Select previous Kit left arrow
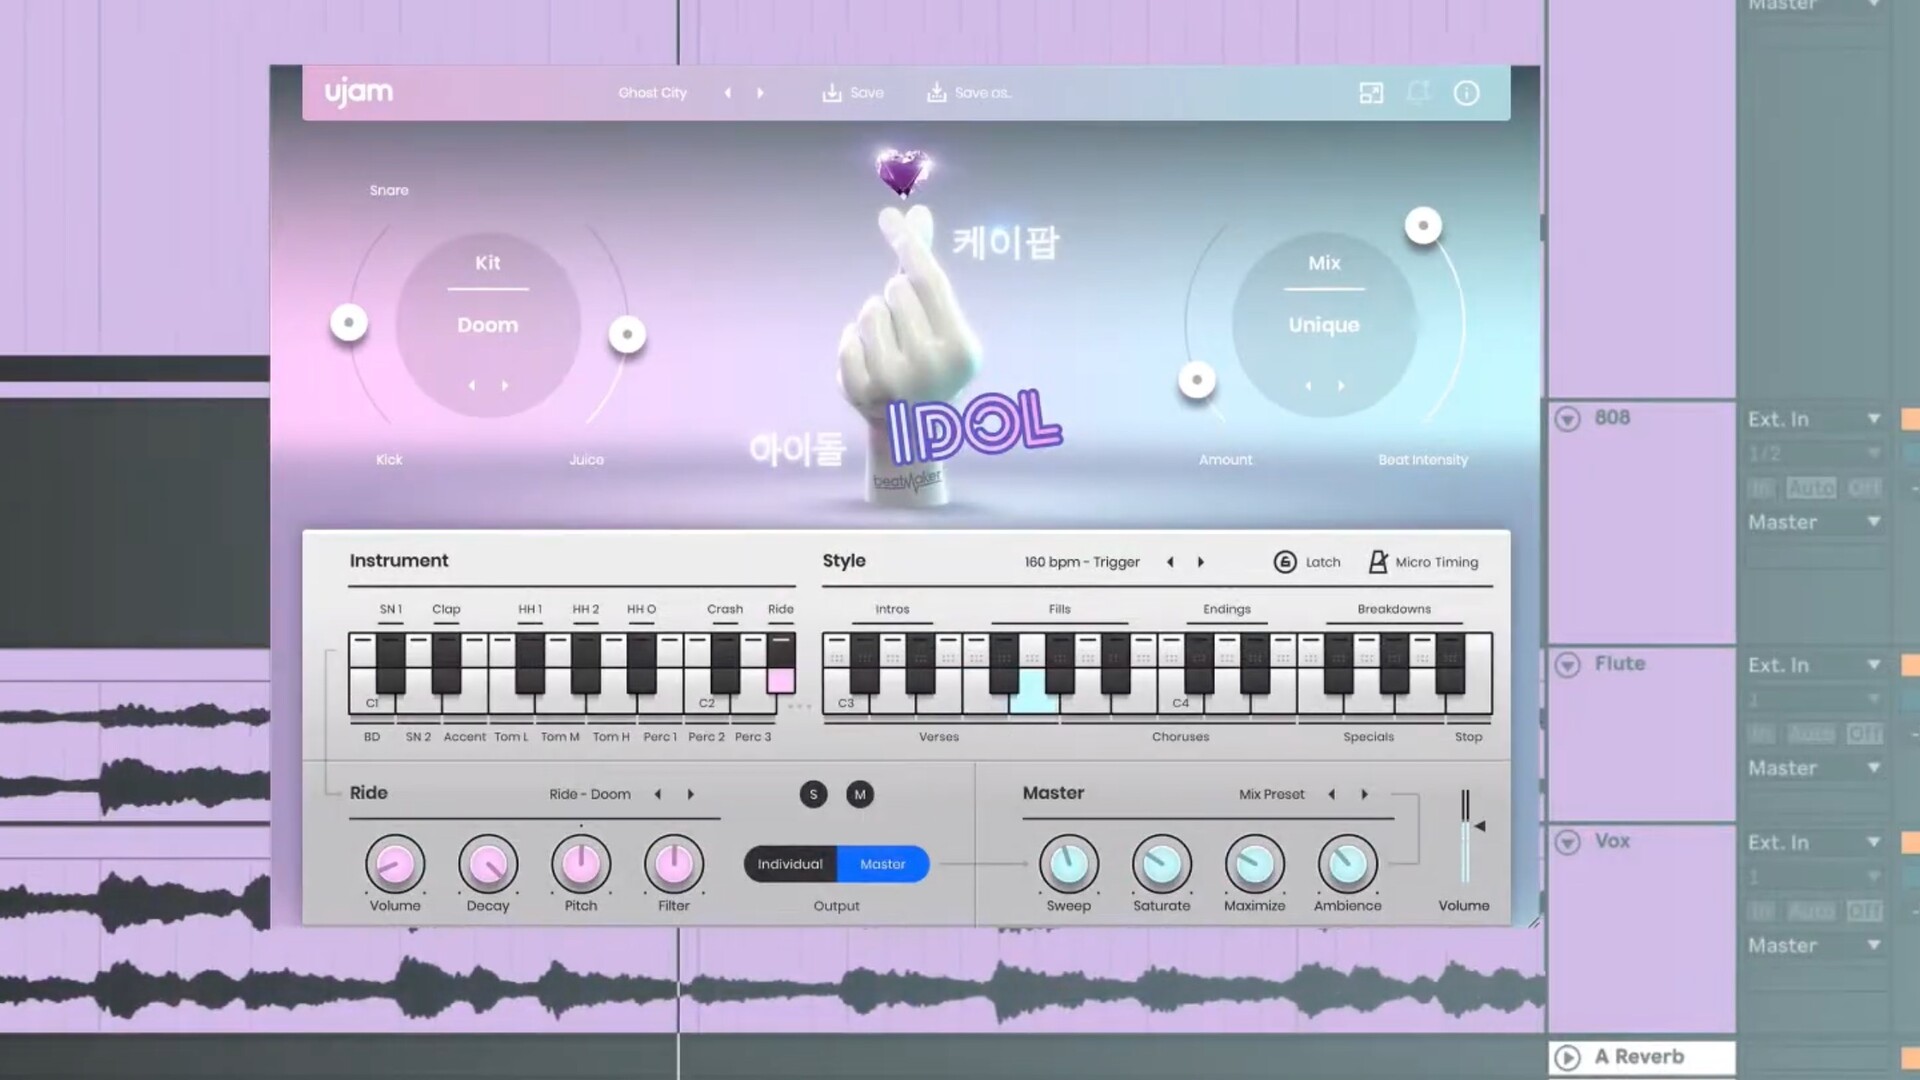This screenshot has width=1920, height=1080. tap(472, 385)
